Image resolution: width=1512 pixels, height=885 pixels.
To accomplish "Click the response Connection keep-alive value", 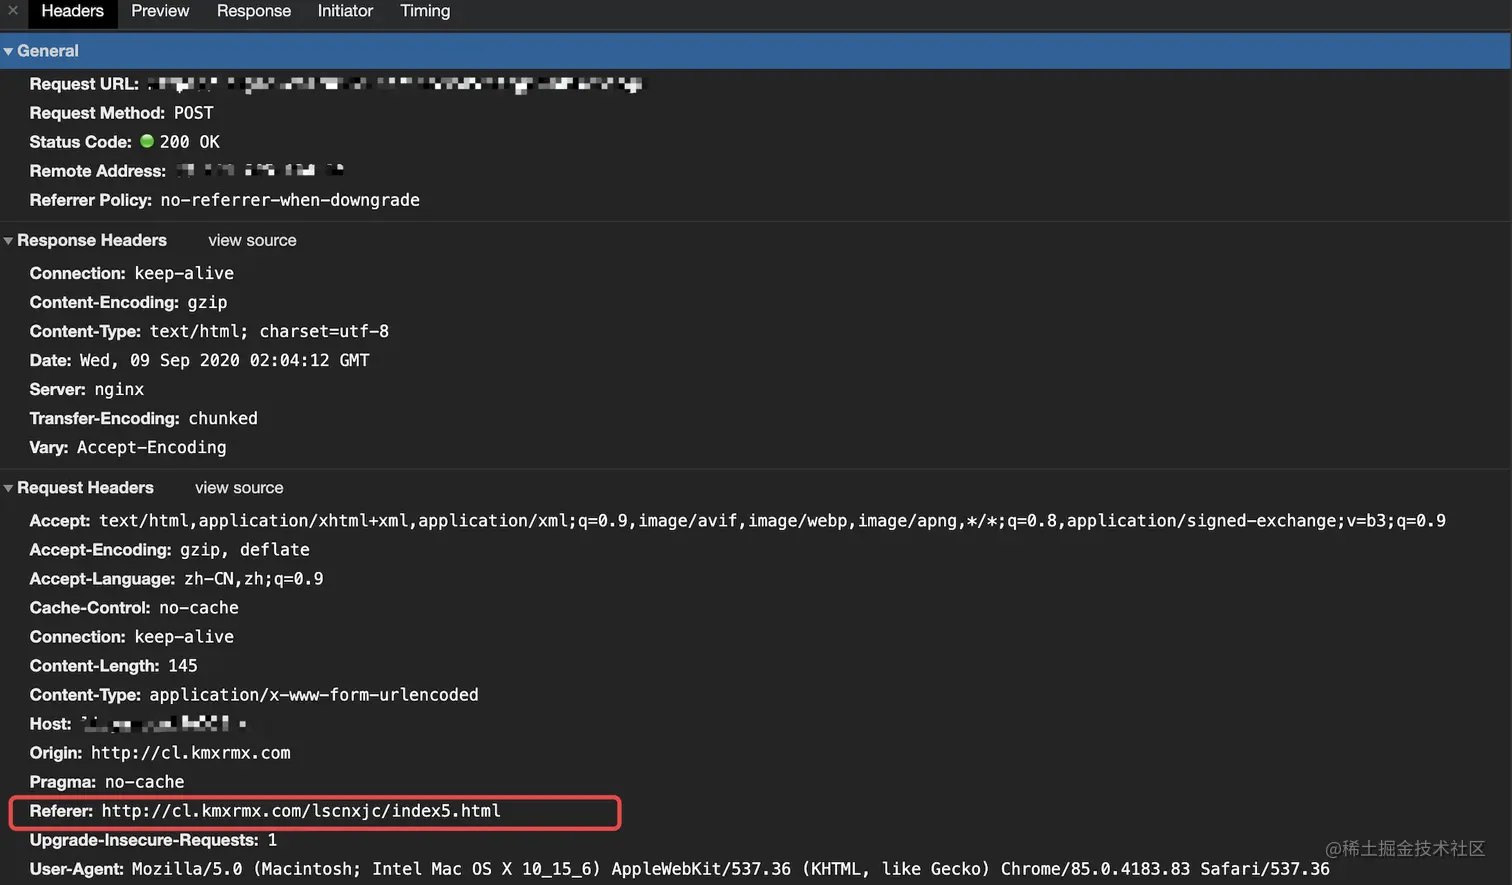I will 184,273.
